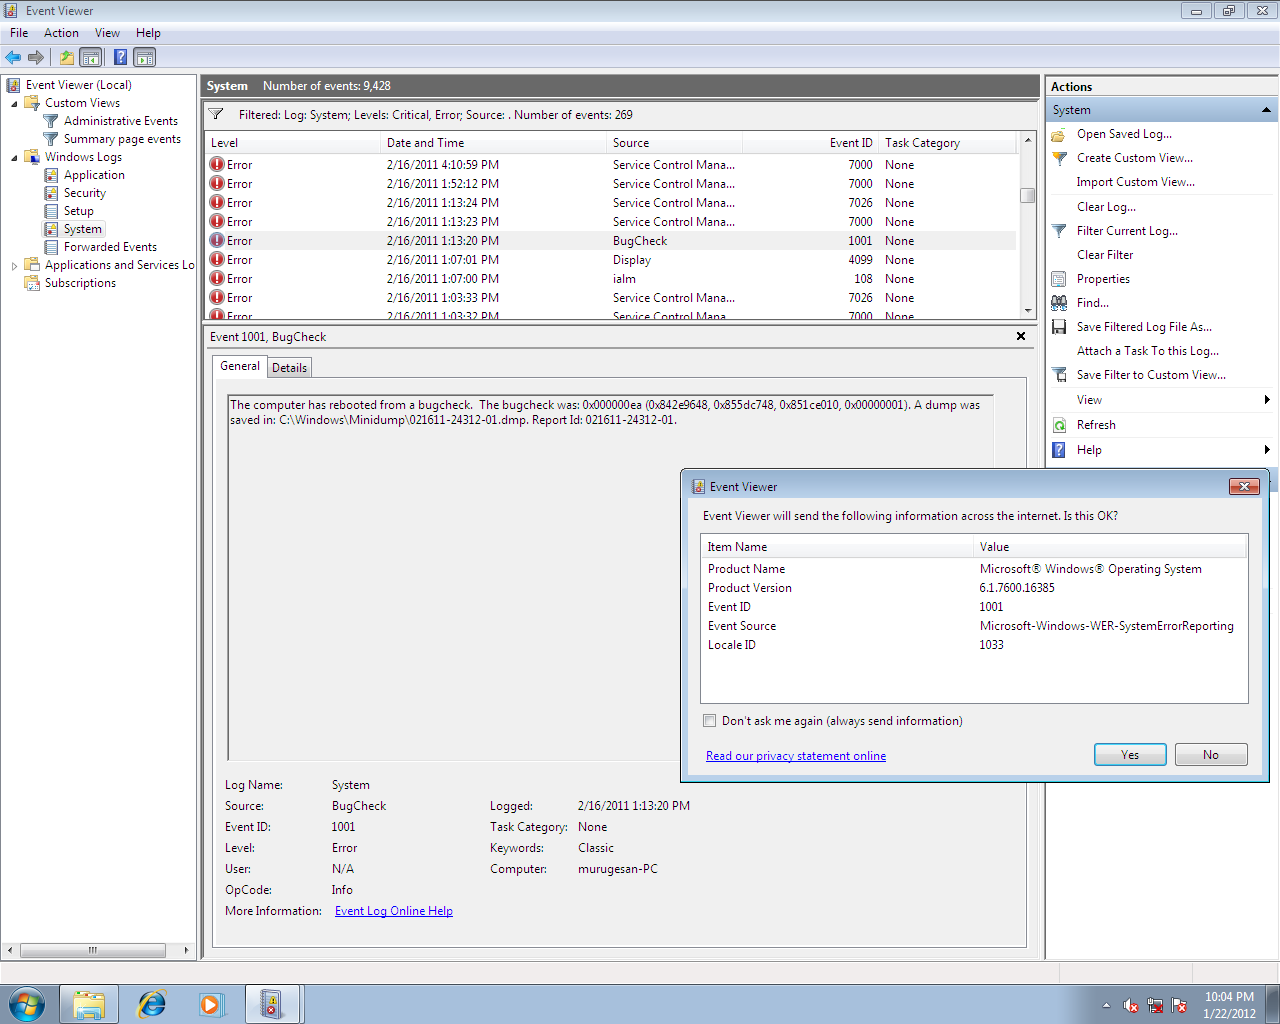Screen dimensions: 1280x1024
Task: Click the muted volume tray icon
Action: [x=1131, y=1005]
